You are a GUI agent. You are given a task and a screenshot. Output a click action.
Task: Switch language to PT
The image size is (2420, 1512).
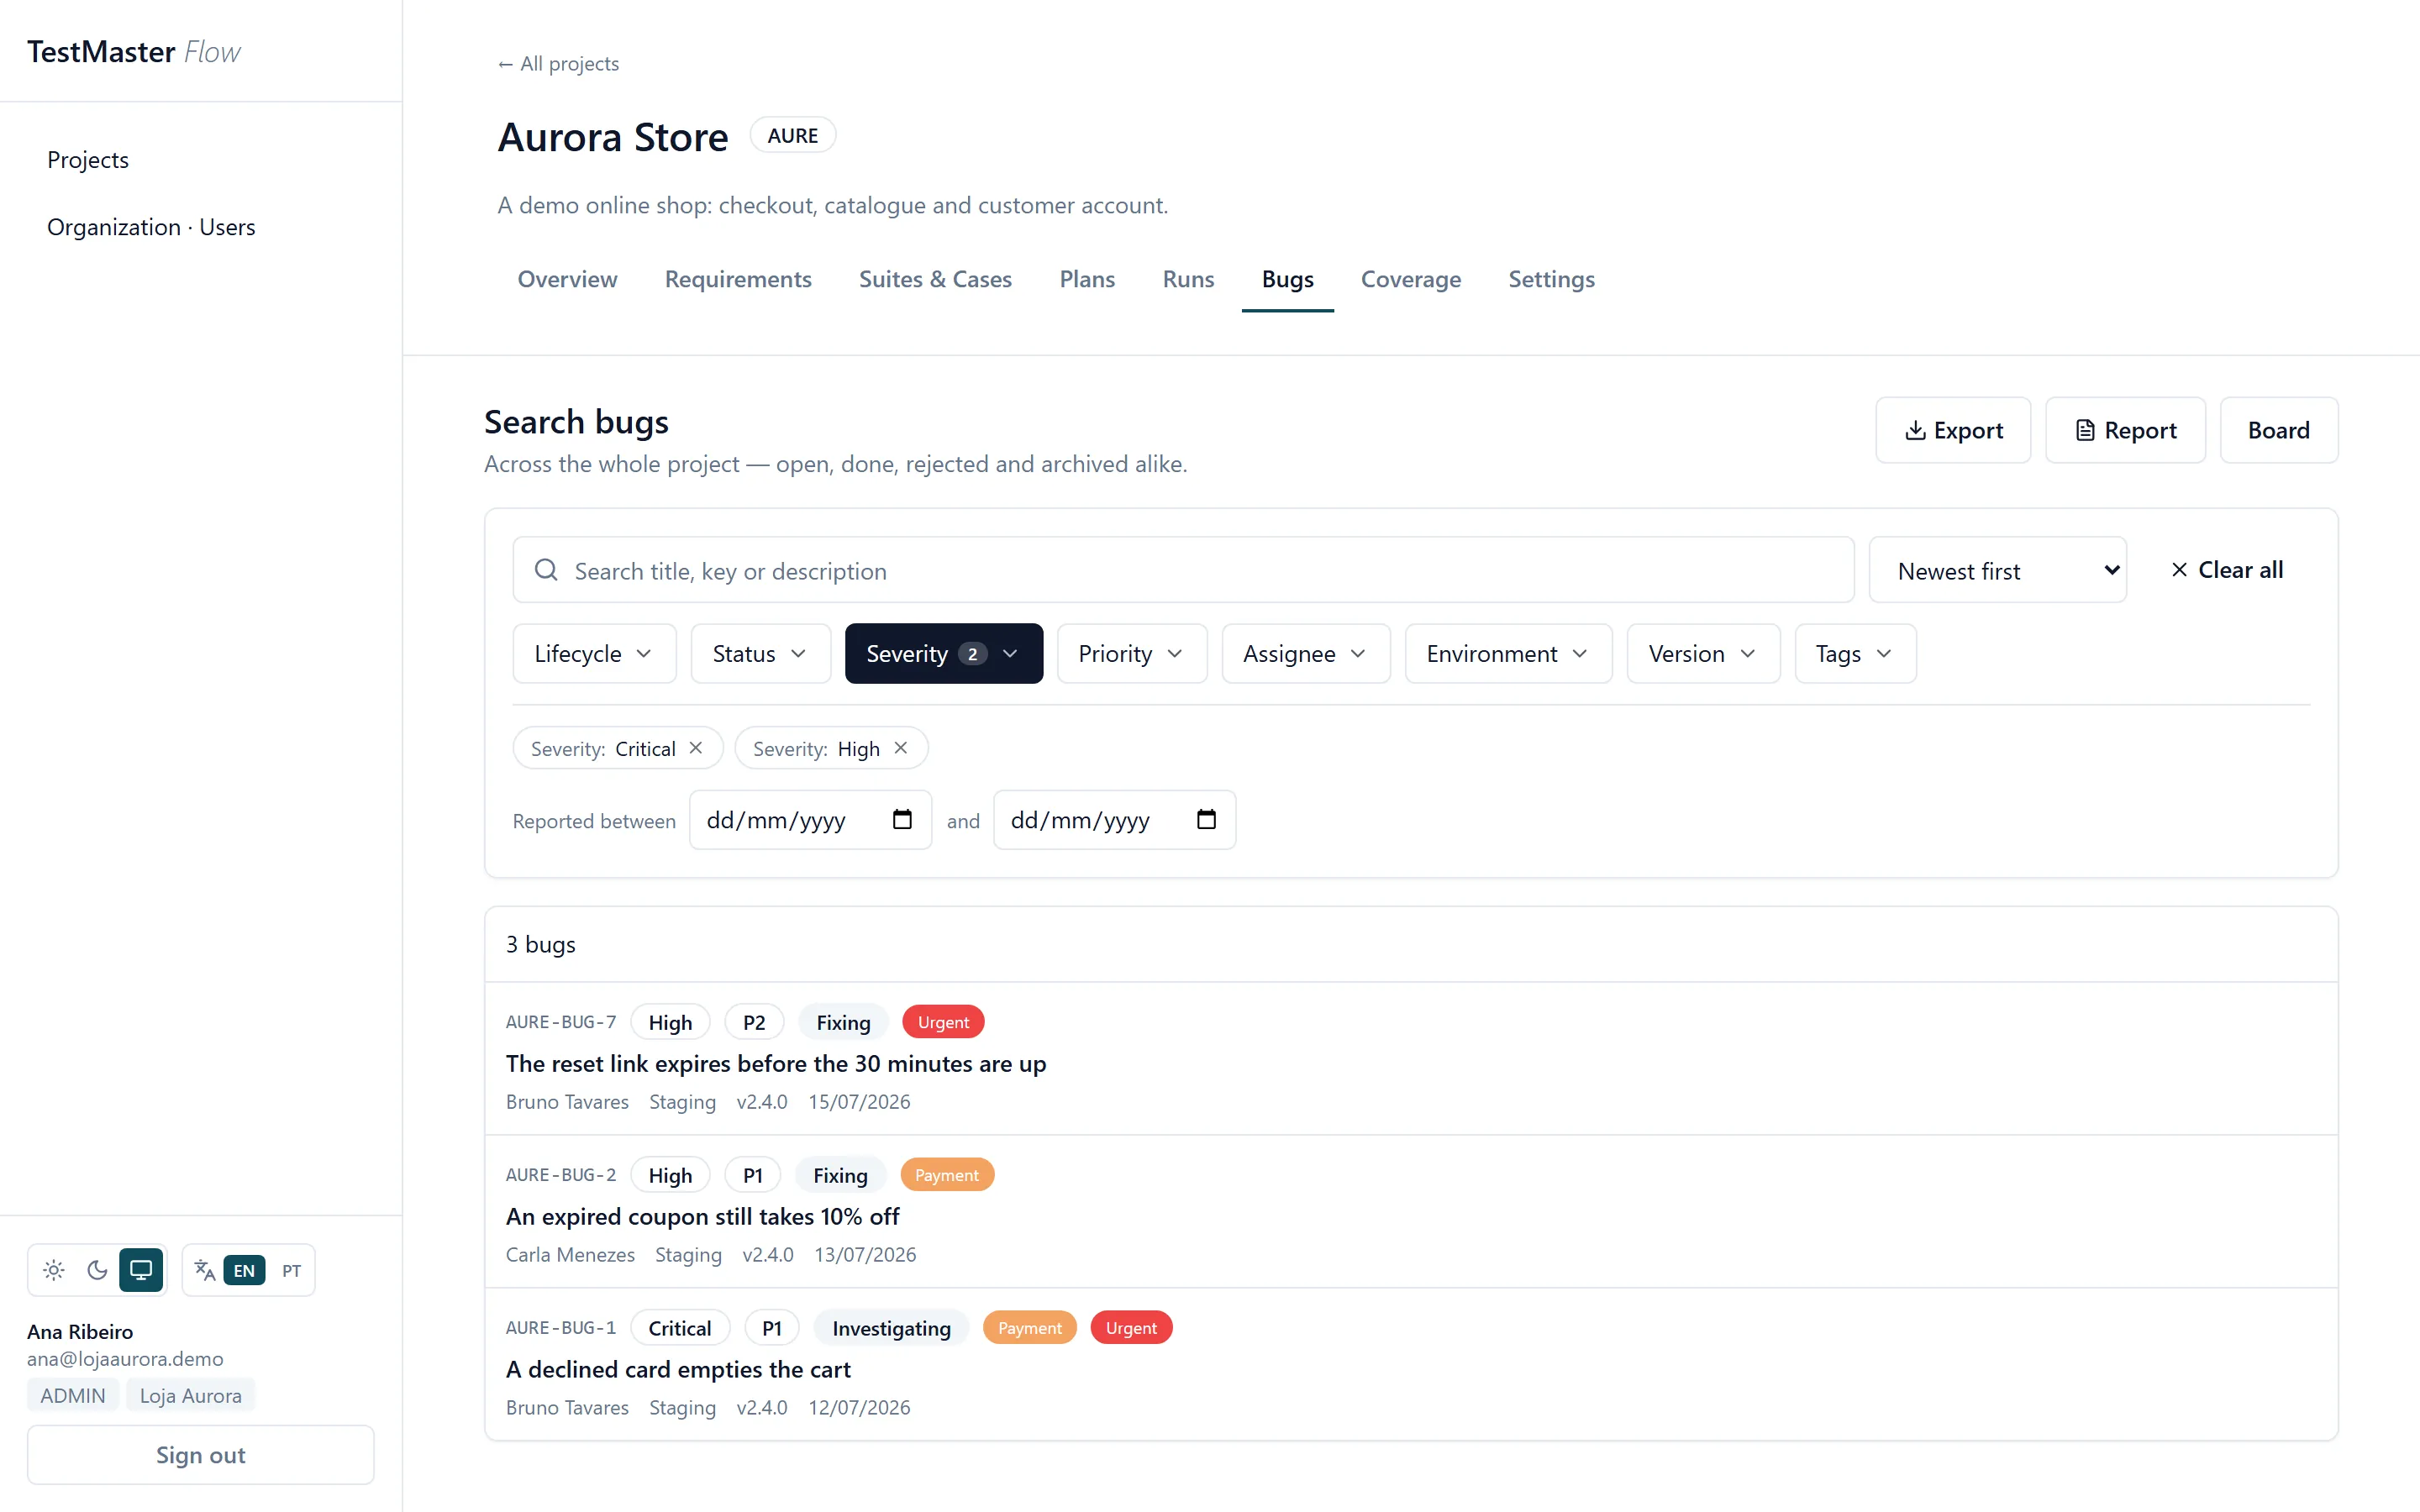coord(291,1271)
